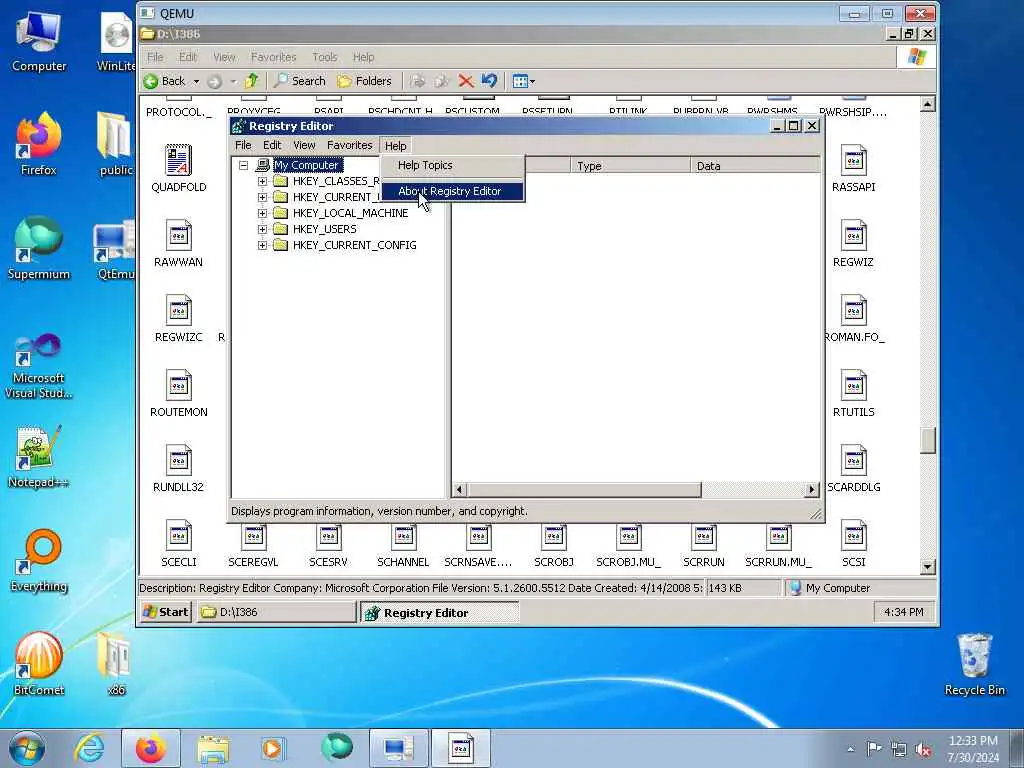Open Windows Explorer from the Windows 7 taskbar
This screenshot has height=768, width=1024.
(x=213, y=748)
